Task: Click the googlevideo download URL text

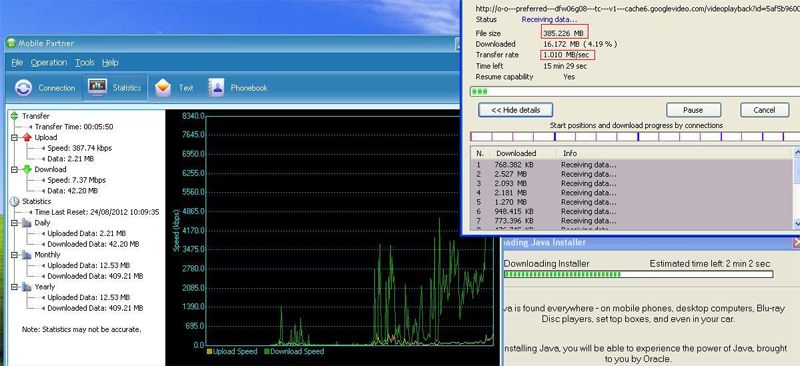Action: [x=638, y=9]
